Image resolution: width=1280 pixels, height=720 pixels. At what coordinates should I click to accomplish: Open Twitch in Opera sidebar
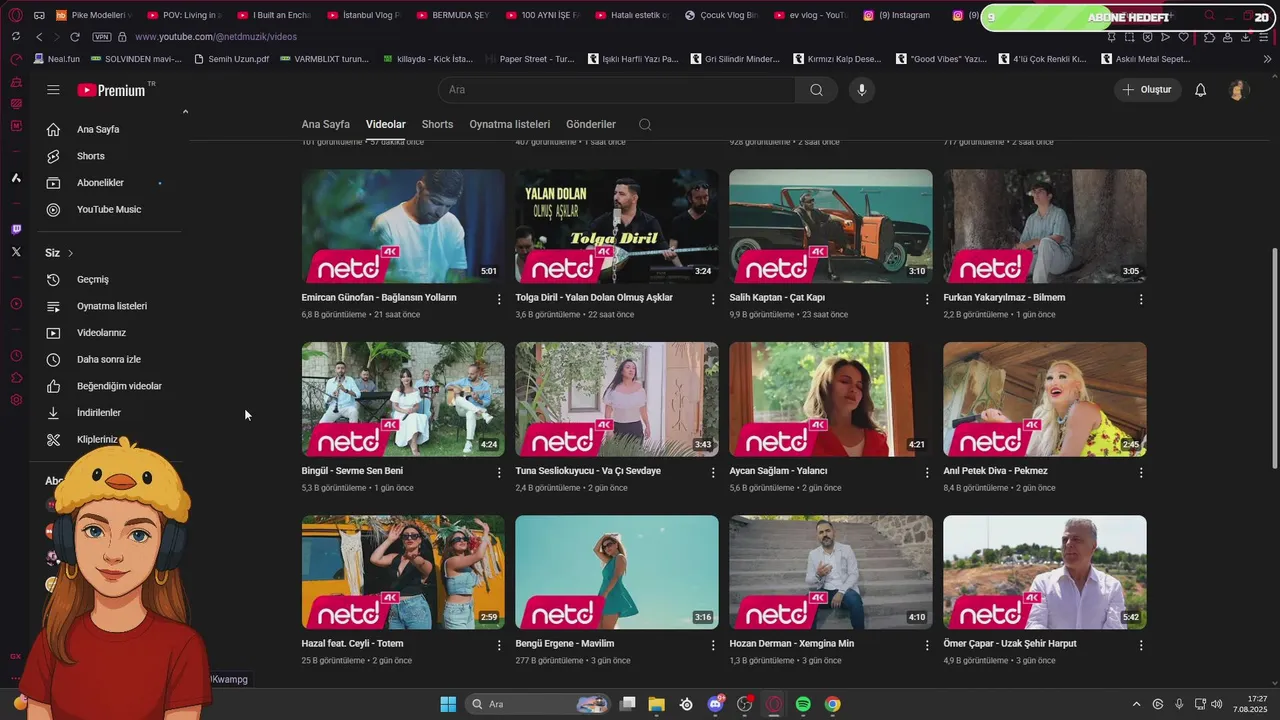(16, 229)
